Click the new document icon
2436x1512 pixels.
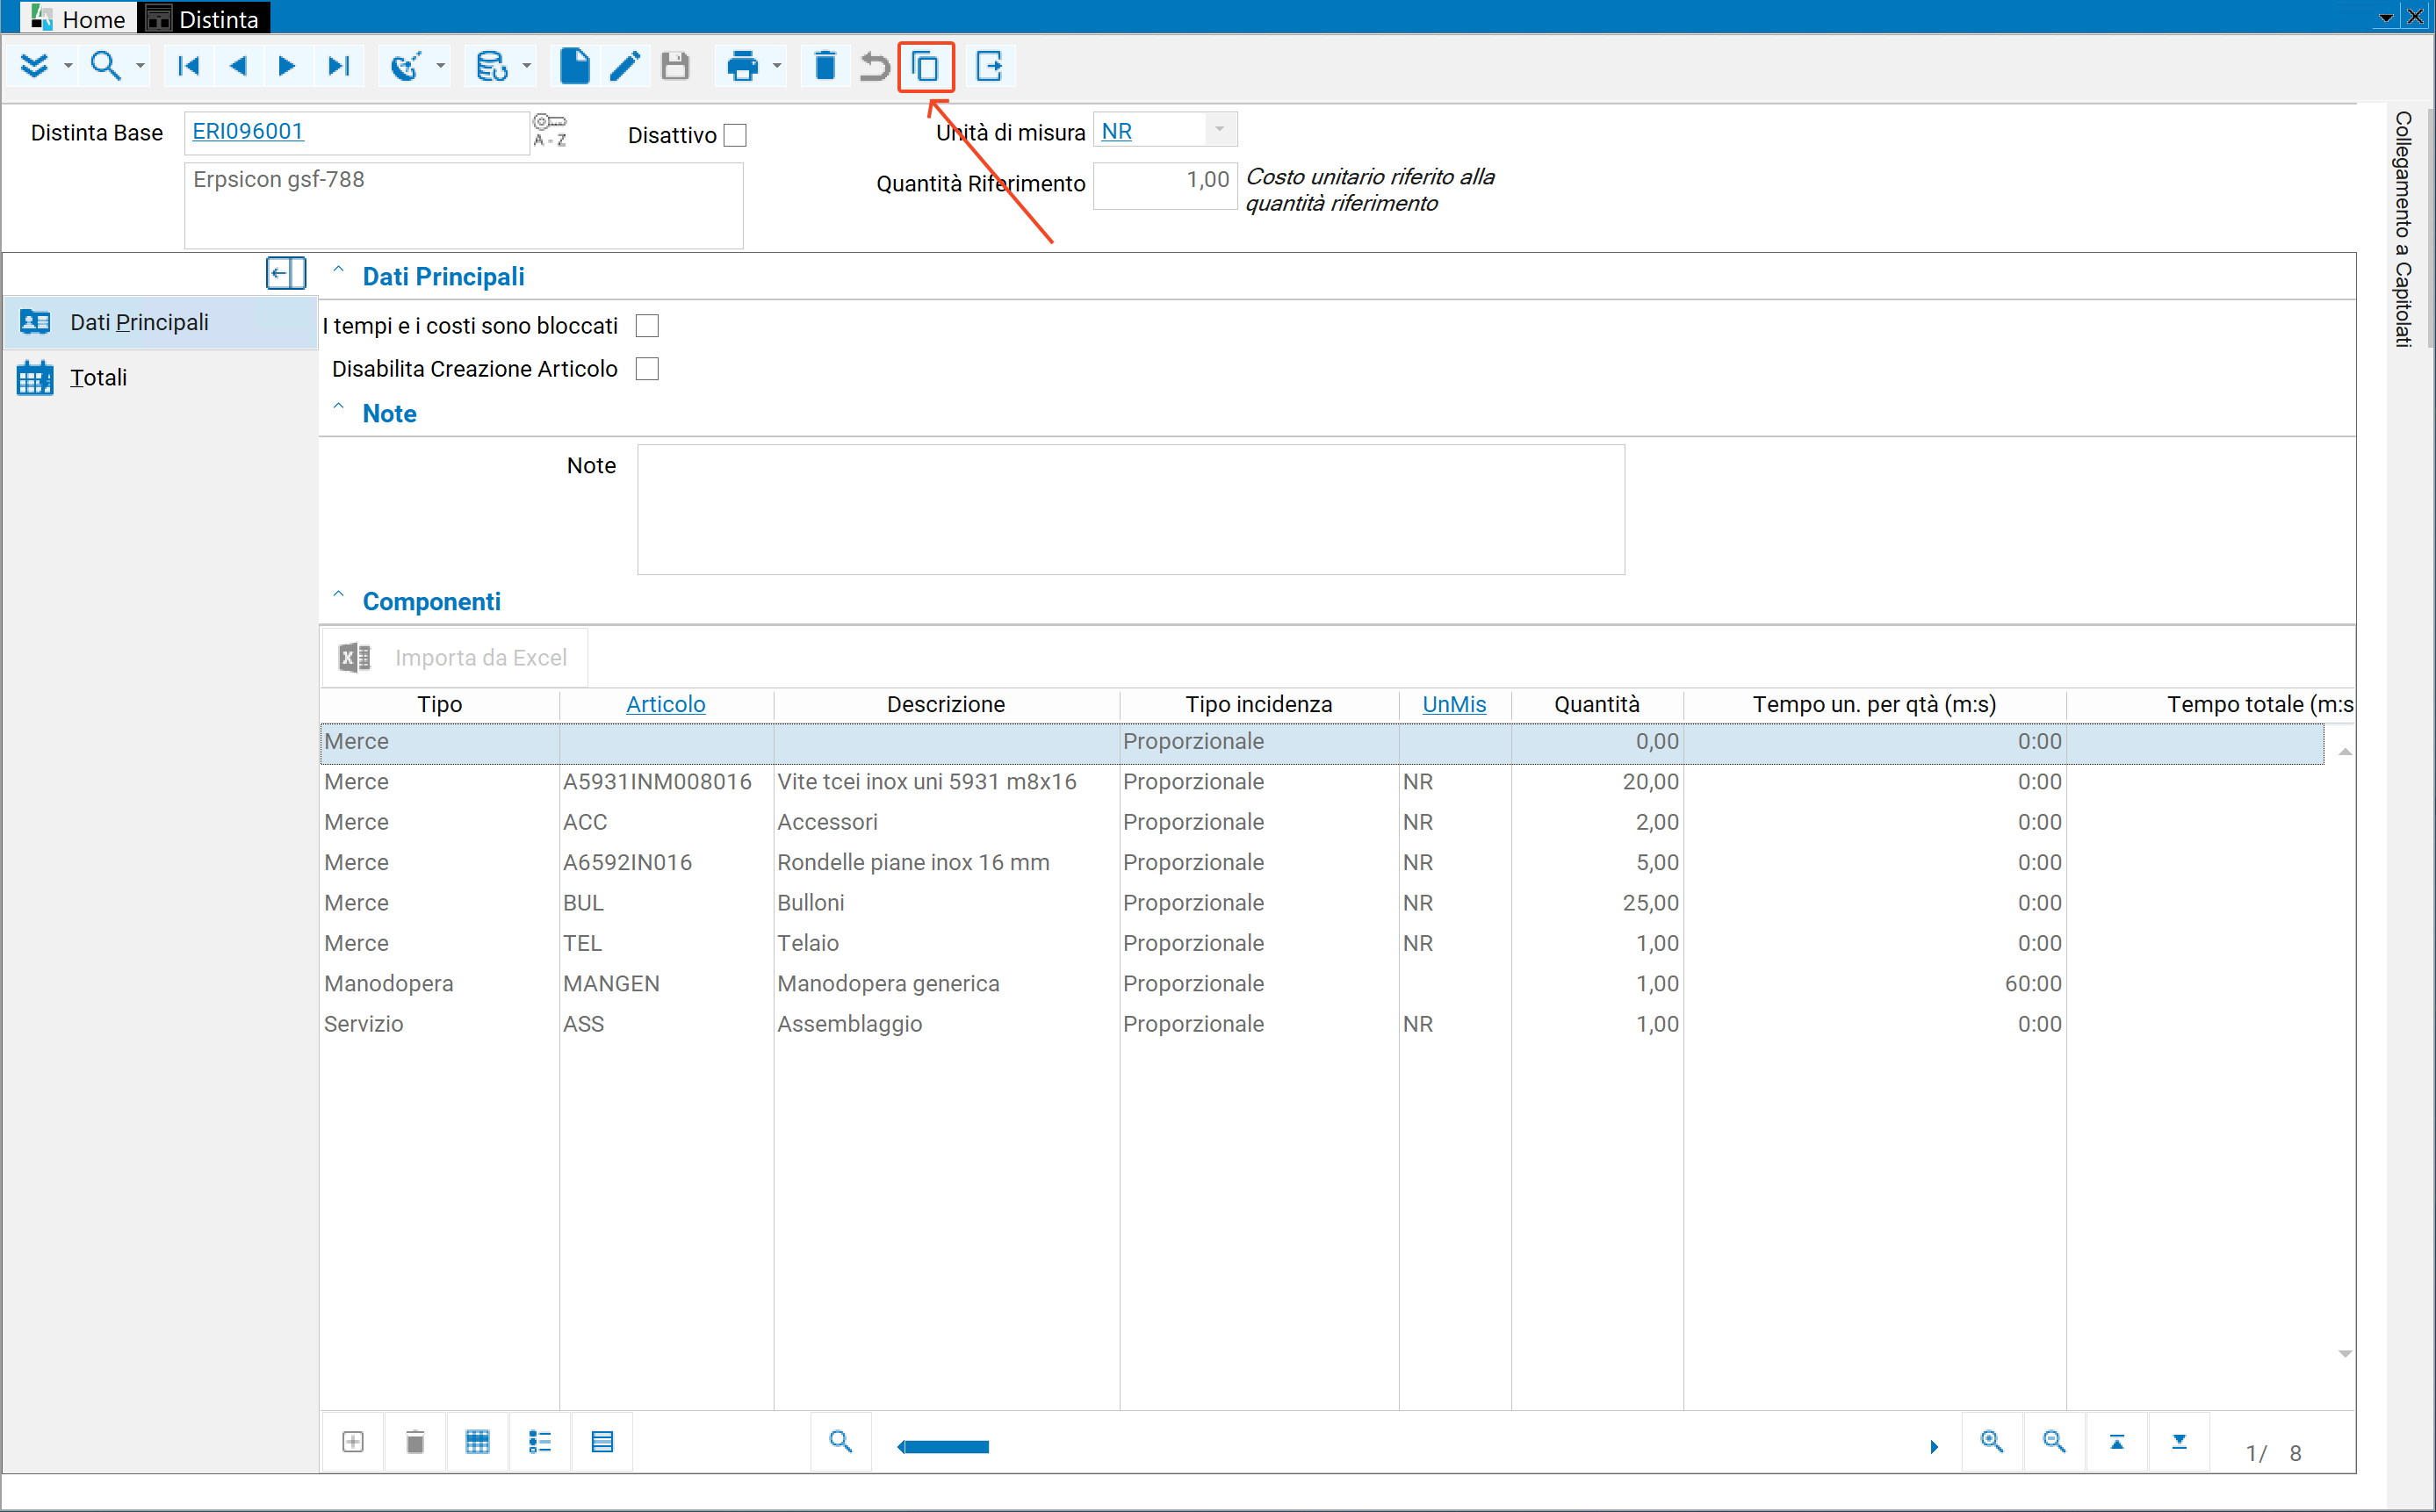click(575, 66)
